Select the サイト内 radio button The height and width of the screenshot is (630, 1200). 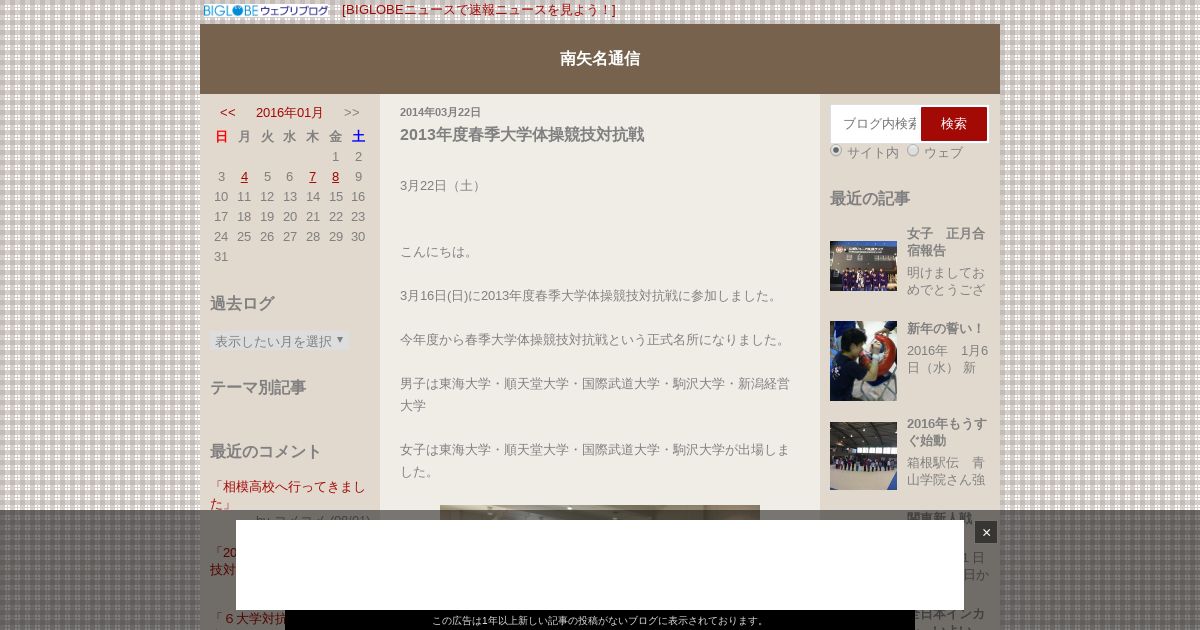point(836,150)
